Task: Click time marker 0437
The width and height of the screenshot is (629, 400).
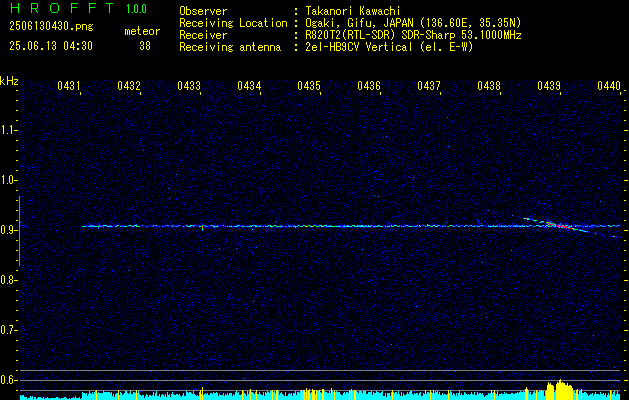Action: point(429,86)
